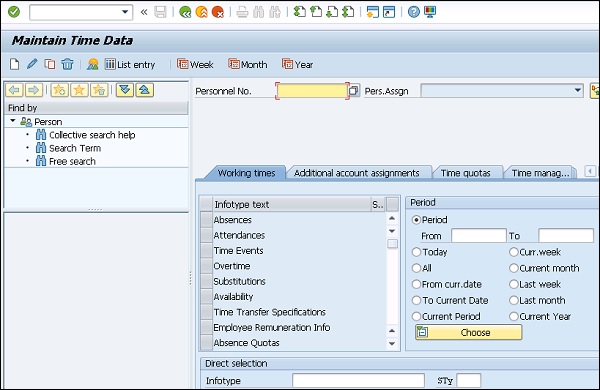This screenshot has height=390, width=600.
Task: Open Personnel No. search help button
Action: pos(354,91)
